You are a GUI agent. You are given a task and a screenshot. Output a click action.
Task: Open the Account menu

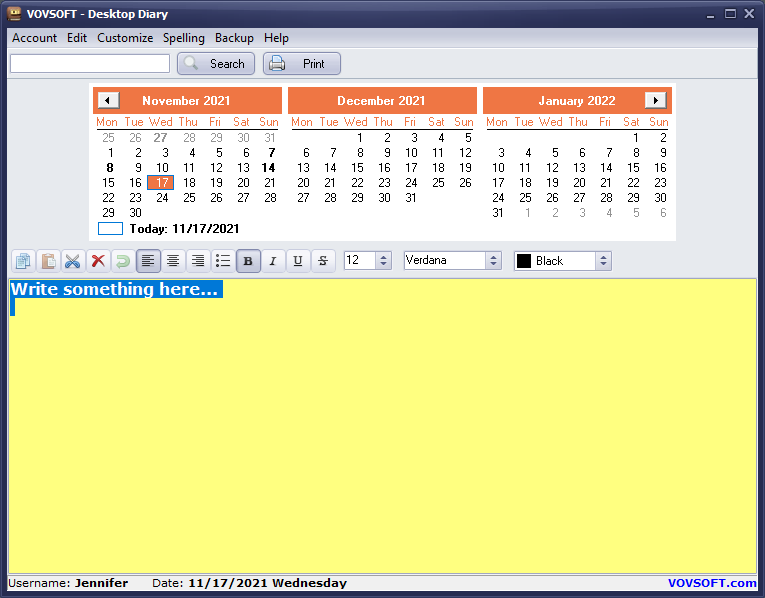34,38
